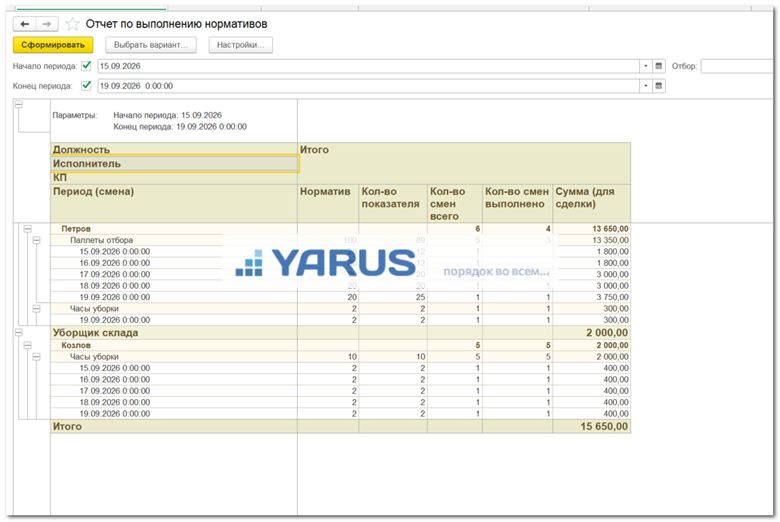The image size is (780, 522).
Task: Select 3 750,00 sum cell
Action: coord(591,297)
